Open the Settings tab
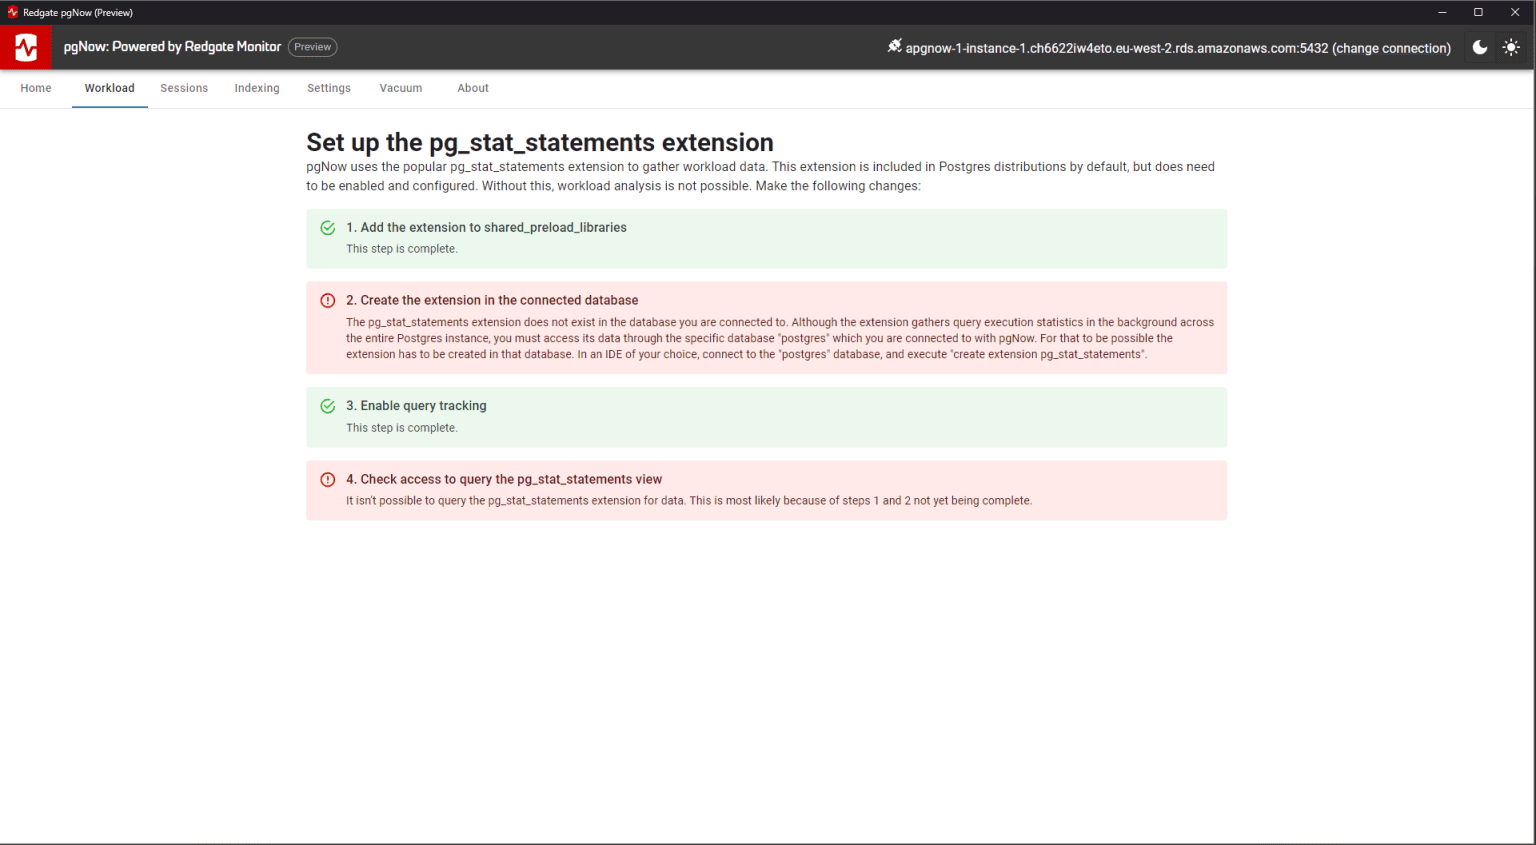This screenshot has height=845, width=1536. (329, 88)
